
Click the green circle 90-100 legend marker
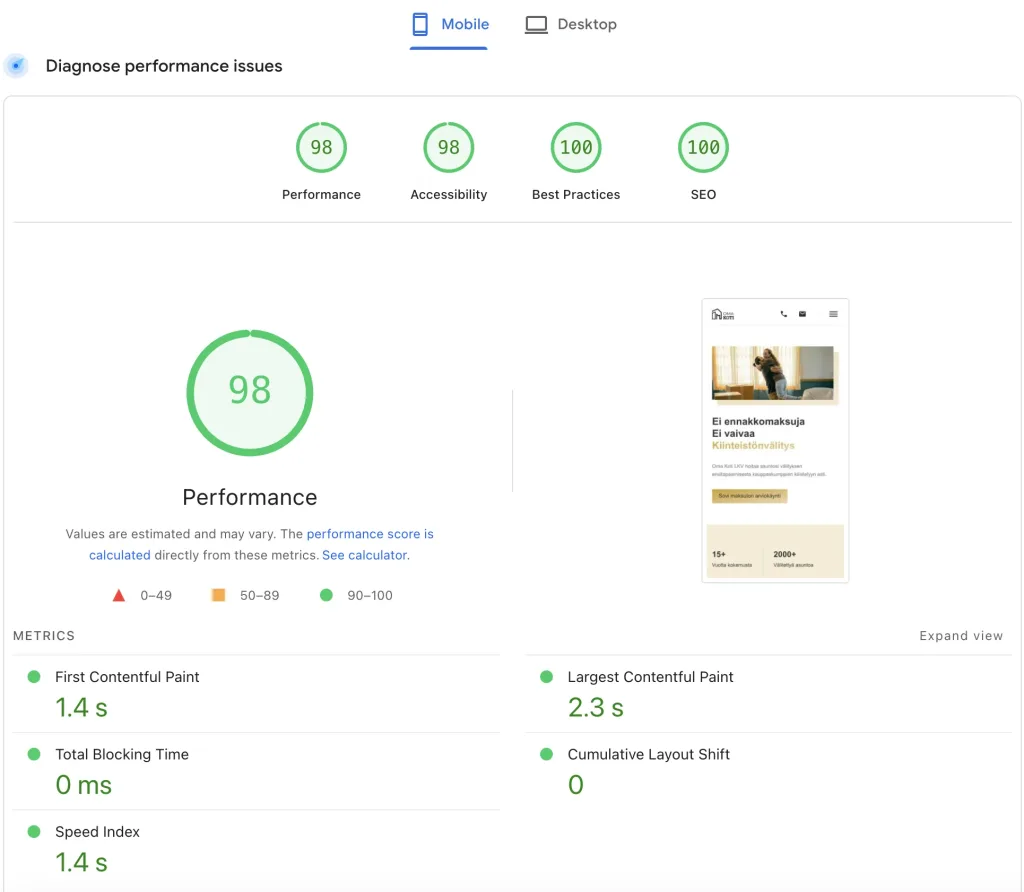tap(324, 594)
